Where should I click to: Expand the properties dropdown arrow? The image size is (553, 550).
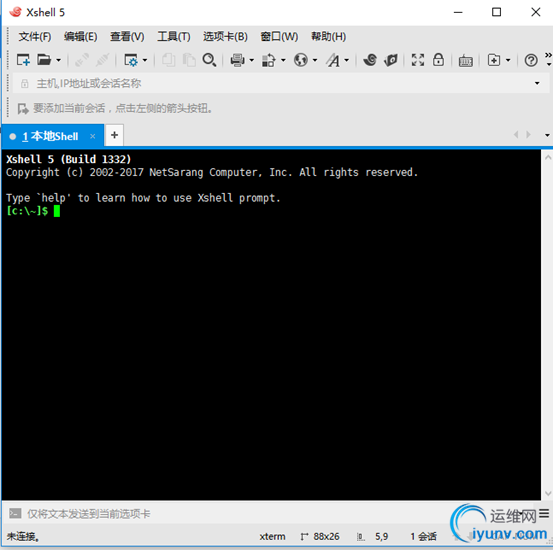point(145,60)
